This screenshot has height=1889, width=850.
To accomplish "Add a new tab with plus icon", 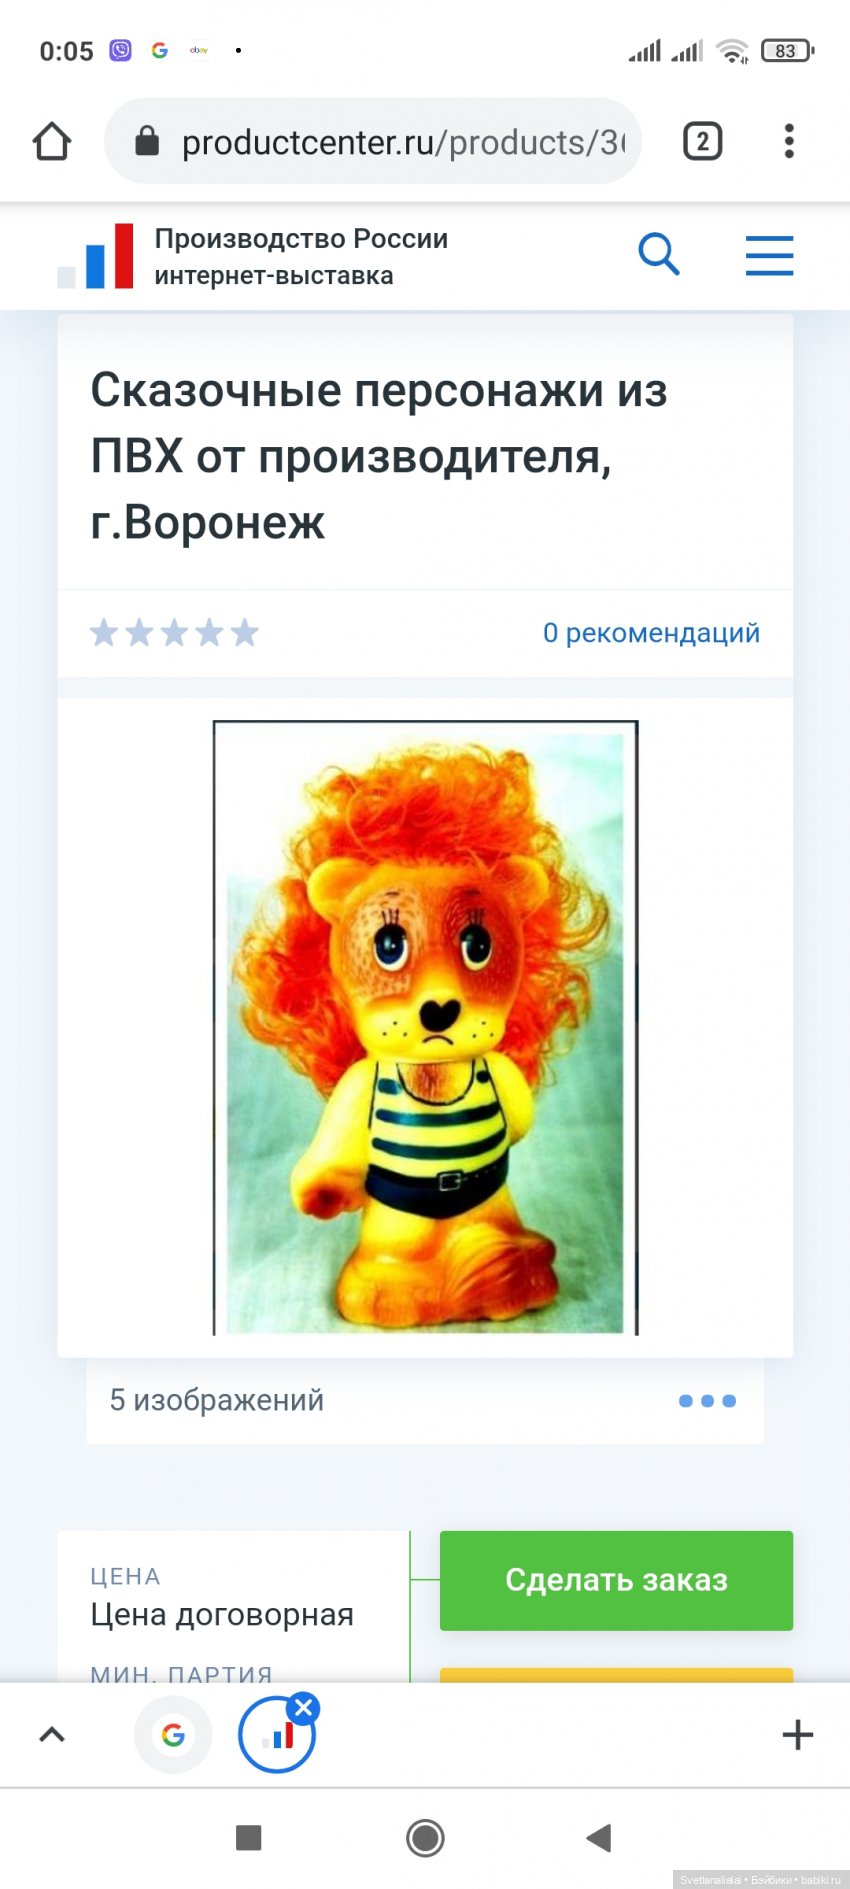I will tap(797, 1735).
